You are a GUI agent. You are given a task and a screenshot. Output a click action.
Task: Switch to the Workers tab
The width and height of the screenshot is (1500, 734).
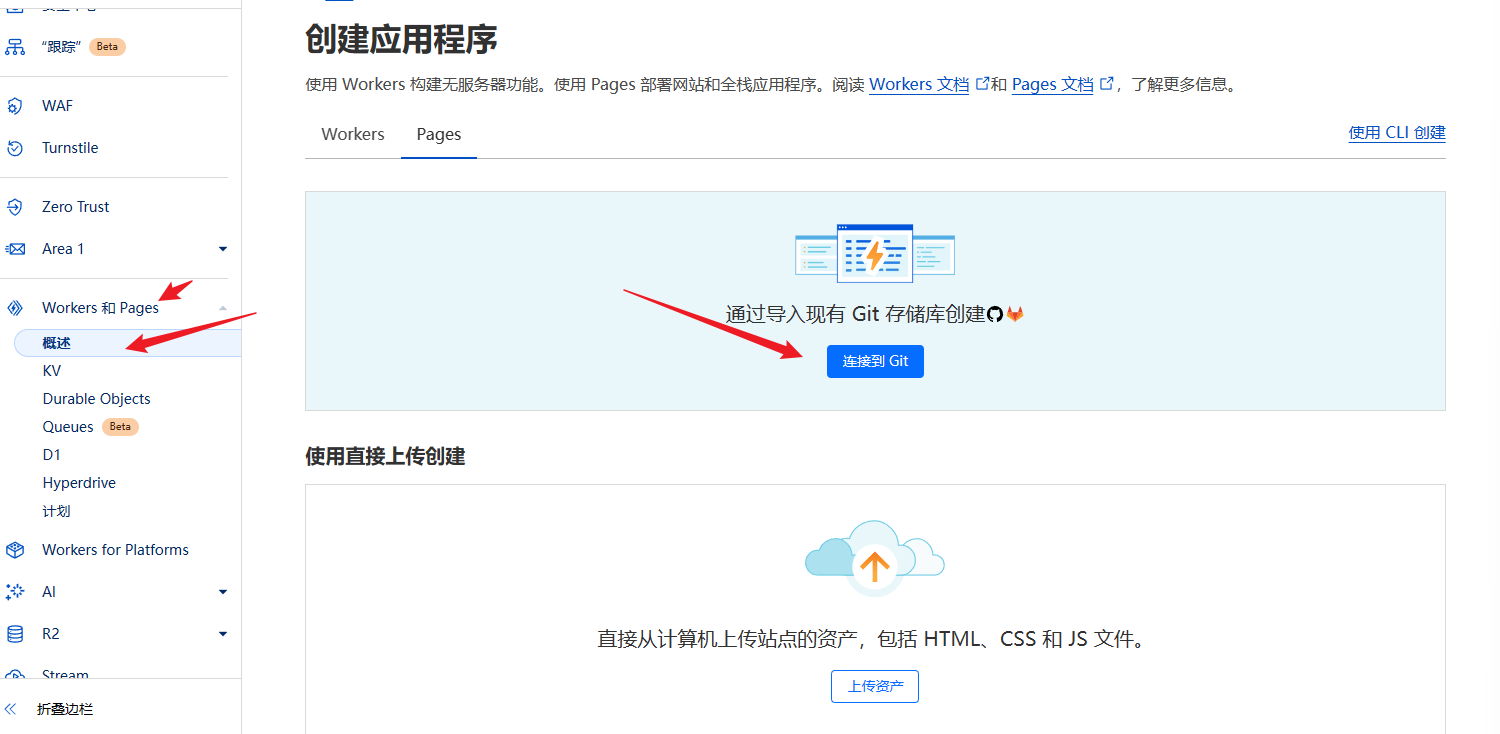[353, 134]
